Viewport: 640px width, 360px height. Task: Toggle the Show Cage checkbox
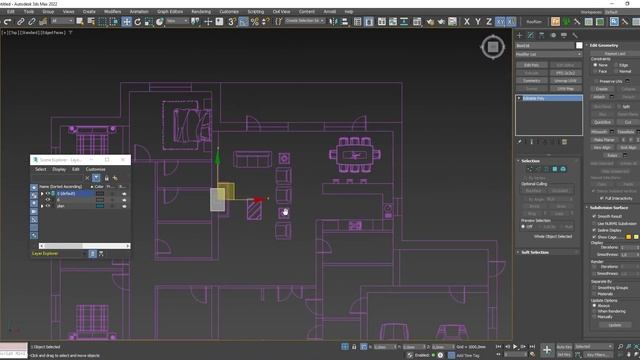point(594,237)
